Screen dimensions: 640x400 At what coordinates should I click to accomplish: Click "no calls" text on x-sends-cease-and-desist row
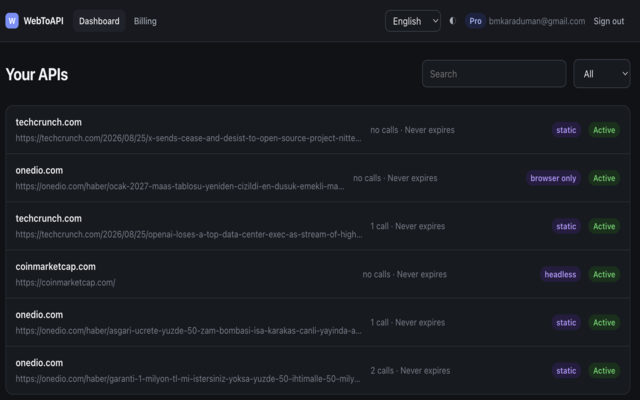(384, 130)
